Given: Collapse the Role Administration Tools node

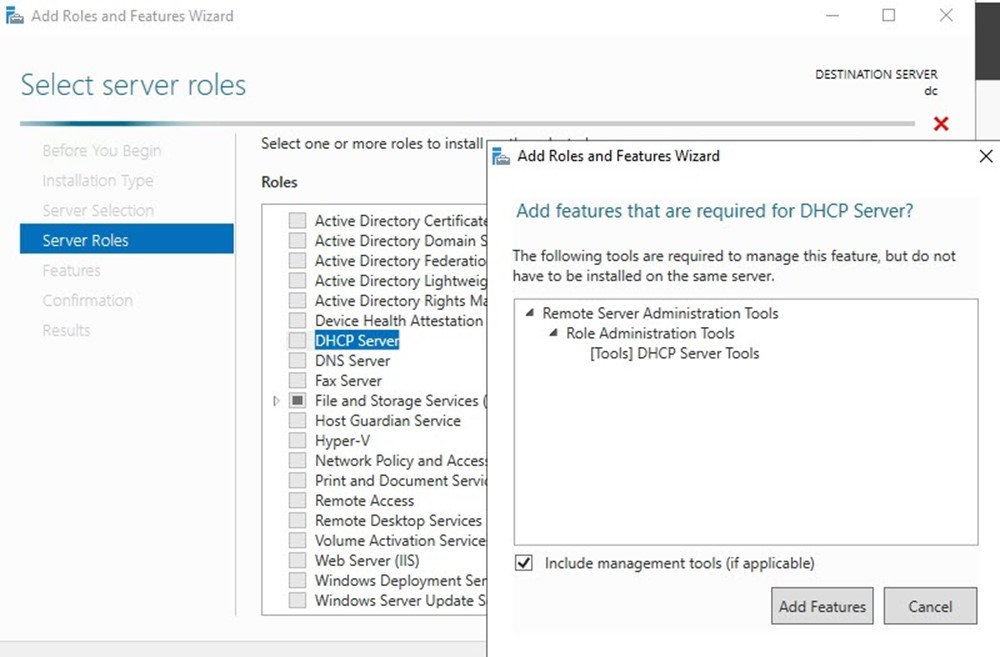Looking at the screenshot, I should (x=554, y=333).
